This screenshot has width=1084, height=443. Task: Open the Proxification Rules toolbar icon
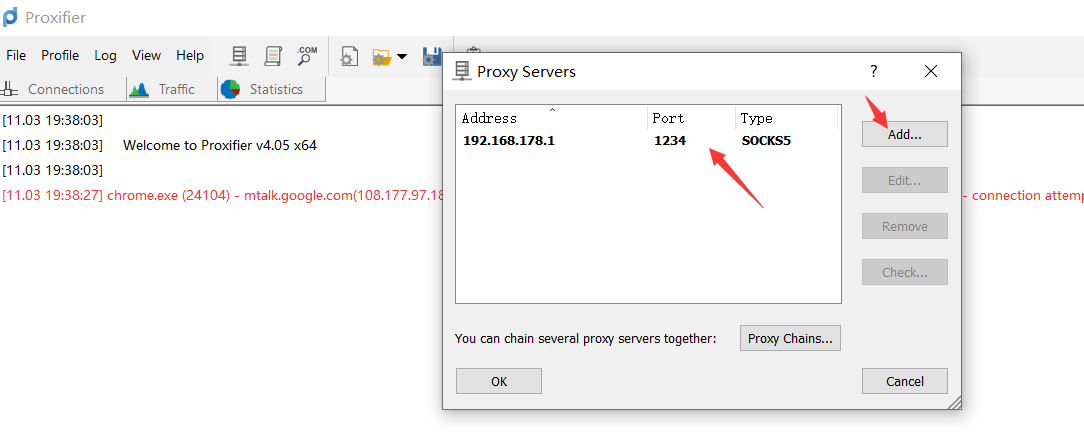pyautogui.click(x=273, y=56)
